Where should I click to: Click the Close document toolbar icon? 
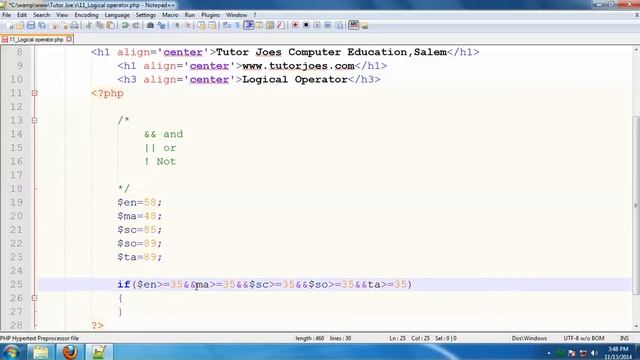[53, 25]
